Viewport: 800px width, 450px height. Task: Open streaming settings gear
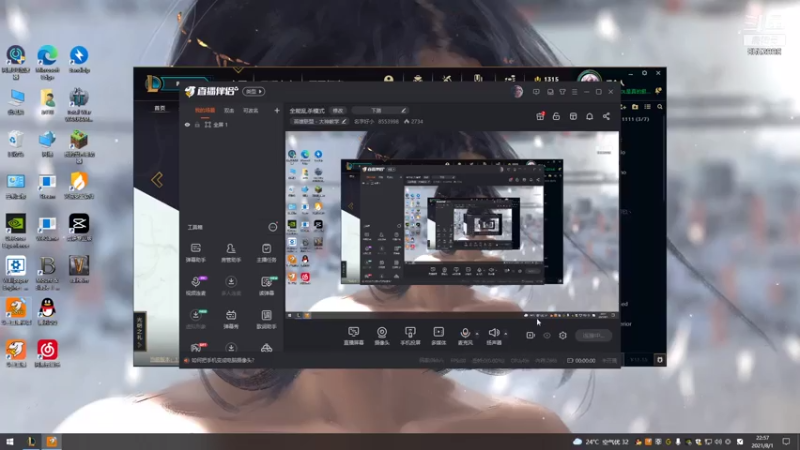[x=563, y=335]
